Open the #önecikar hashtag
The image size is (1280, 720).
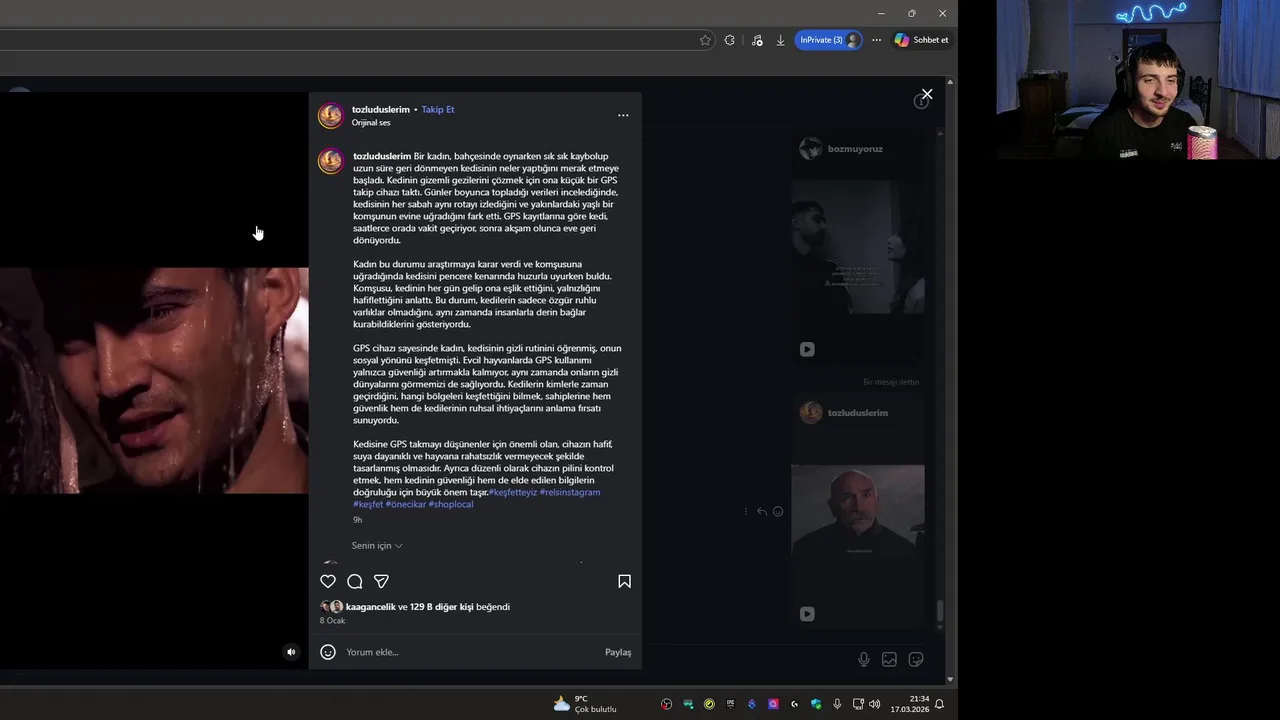point(406,504)
